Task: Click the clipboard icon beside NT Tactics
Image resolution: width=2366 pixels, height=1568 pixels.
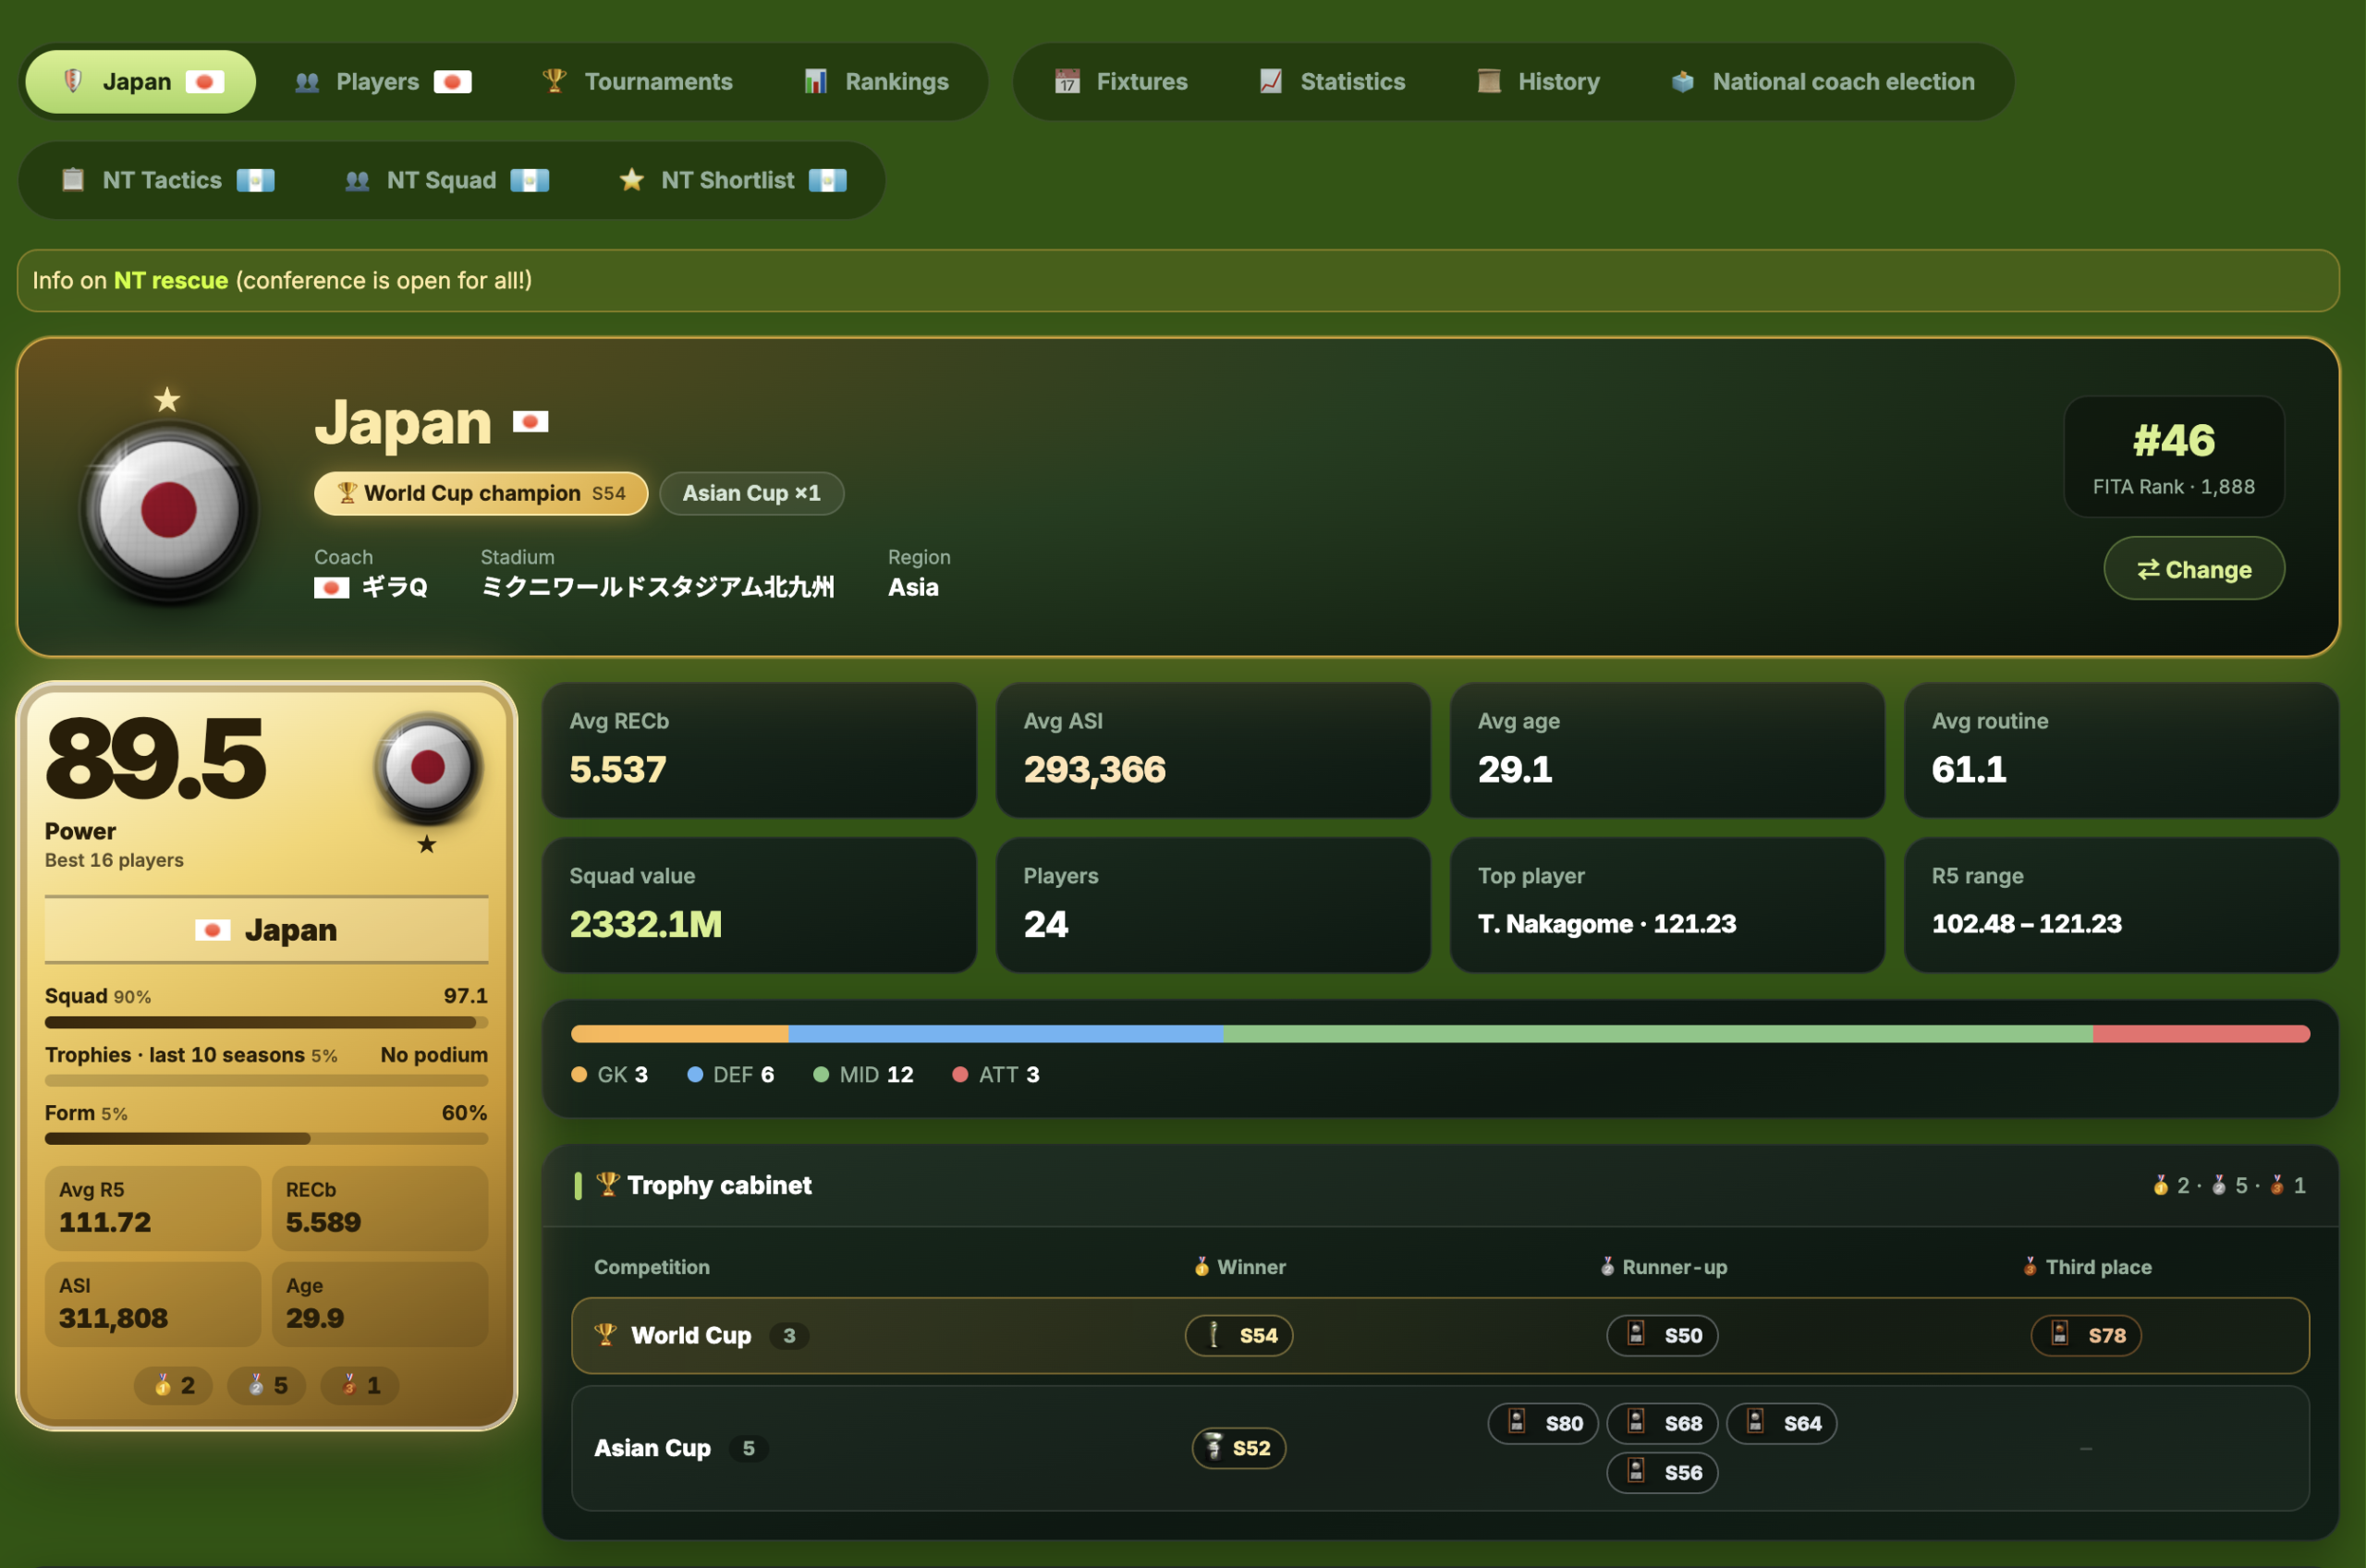Action: [73, 179]
